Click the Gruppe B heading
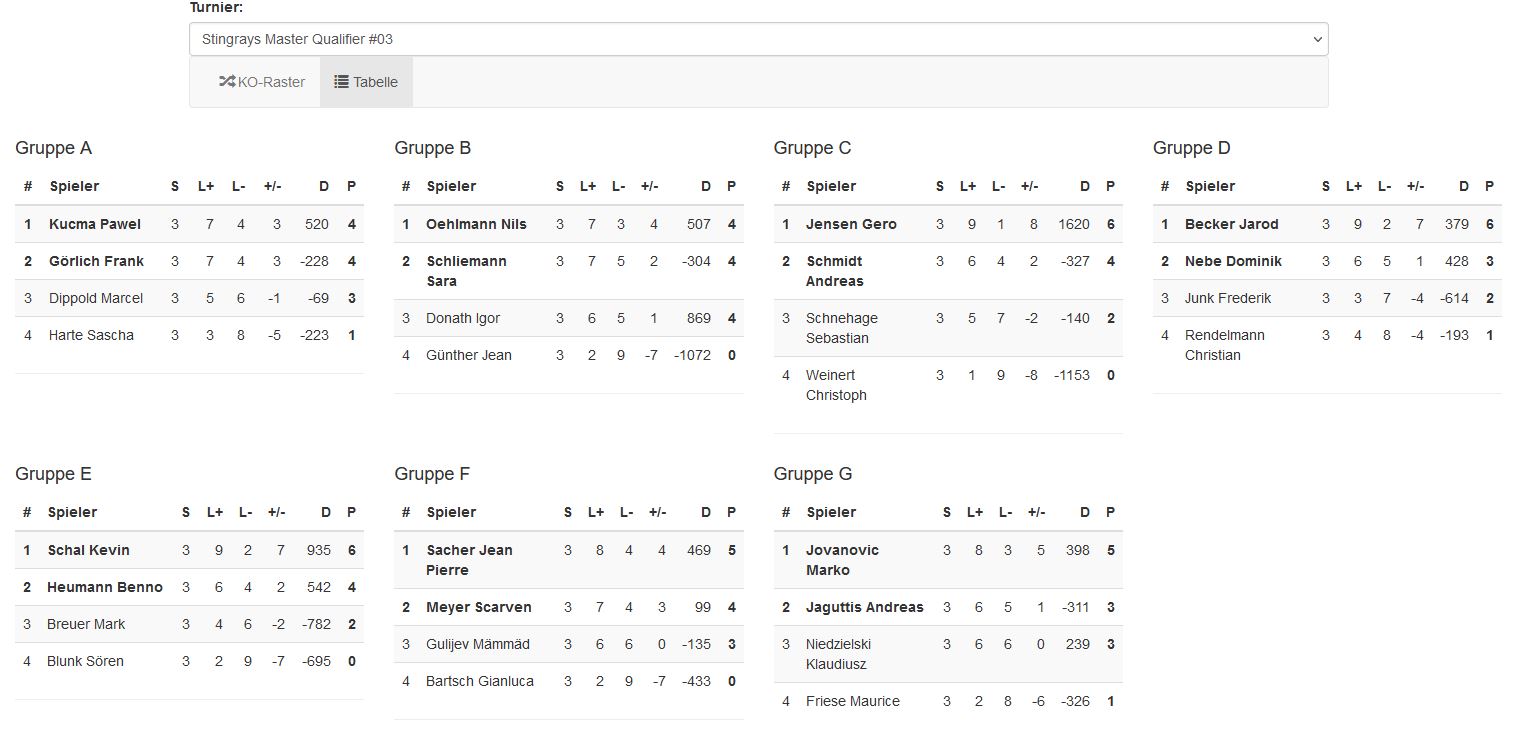Viewport: 1513px width, 732px height. [x=432, y=148]
